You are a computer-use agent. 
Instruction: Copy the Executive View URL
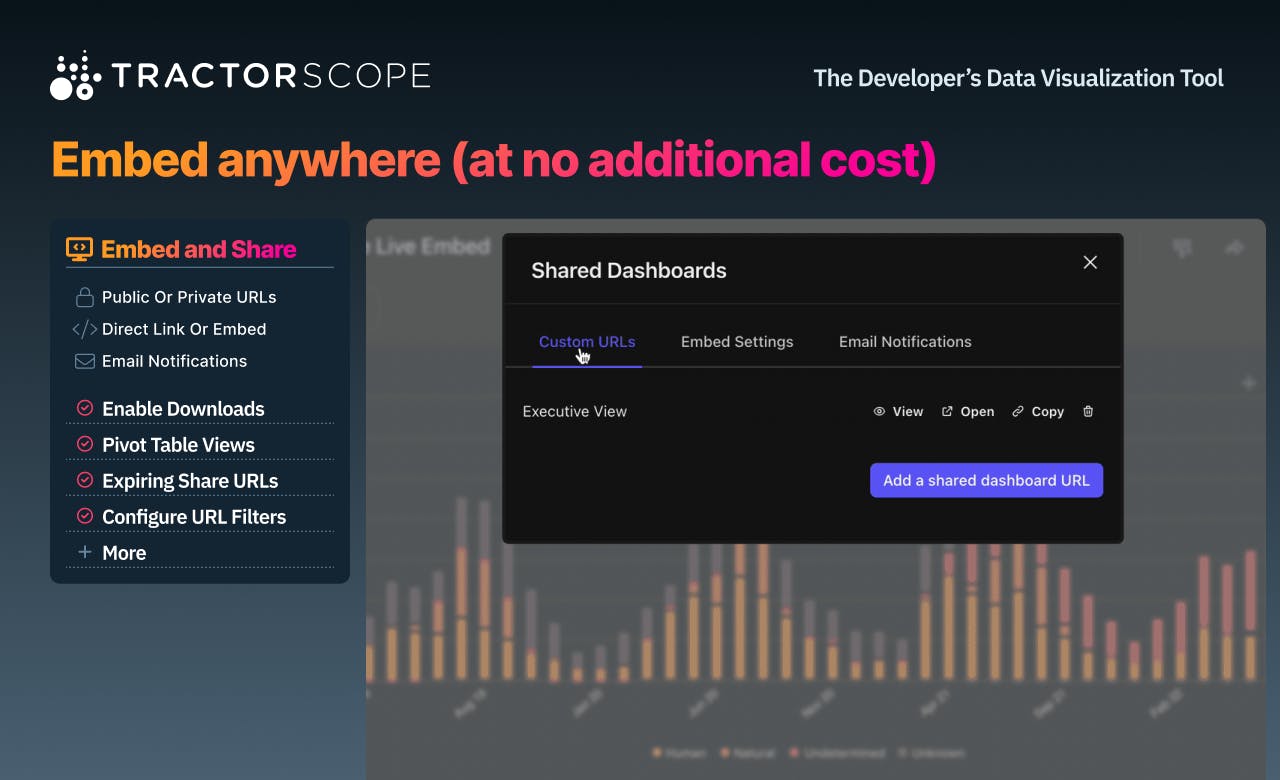click(x=1038, y=411)
